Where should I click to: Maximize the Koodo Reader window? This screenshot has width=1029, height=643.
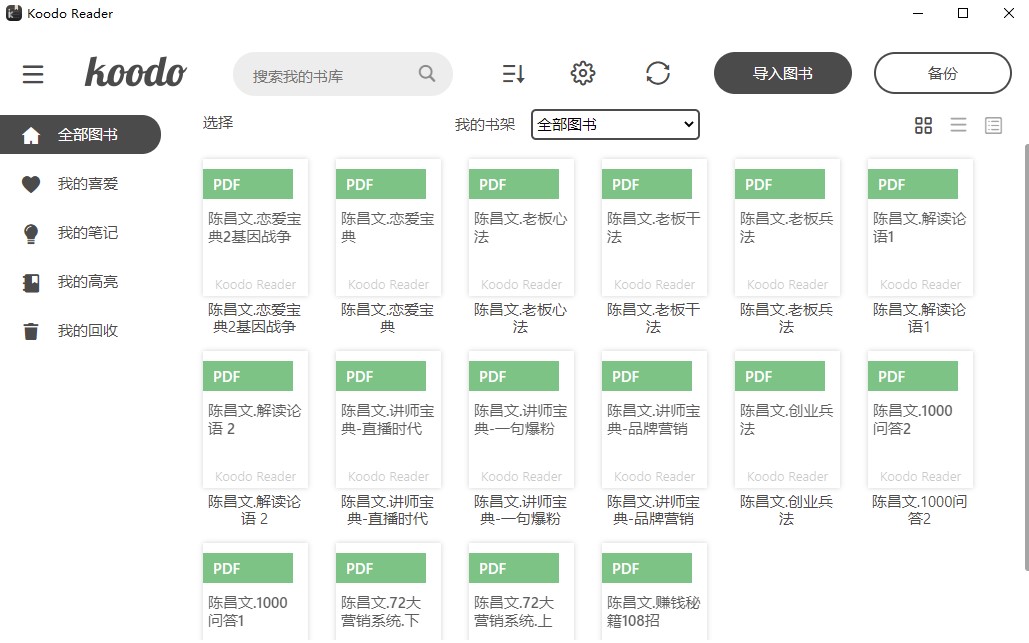963,13
